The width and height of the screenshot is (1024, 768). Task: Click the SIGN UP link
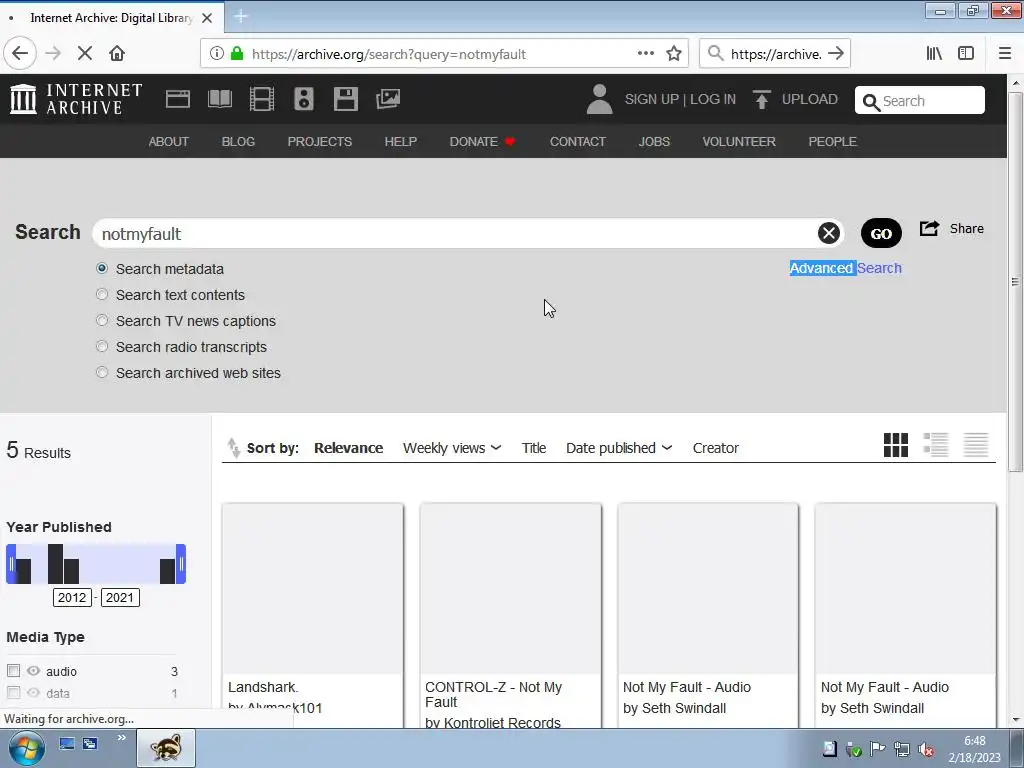point(652,99)
